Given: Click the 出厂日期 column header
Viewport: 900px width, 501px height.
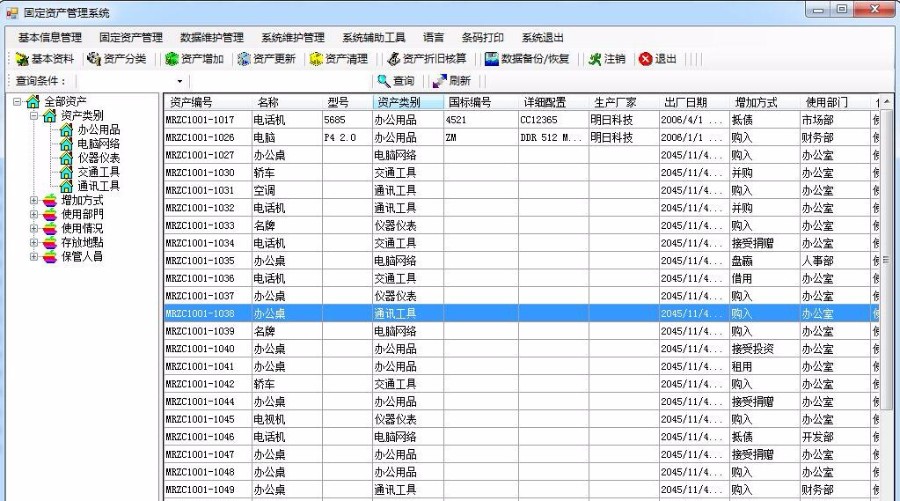Looking at the screenshot, I should coord(686,102).
